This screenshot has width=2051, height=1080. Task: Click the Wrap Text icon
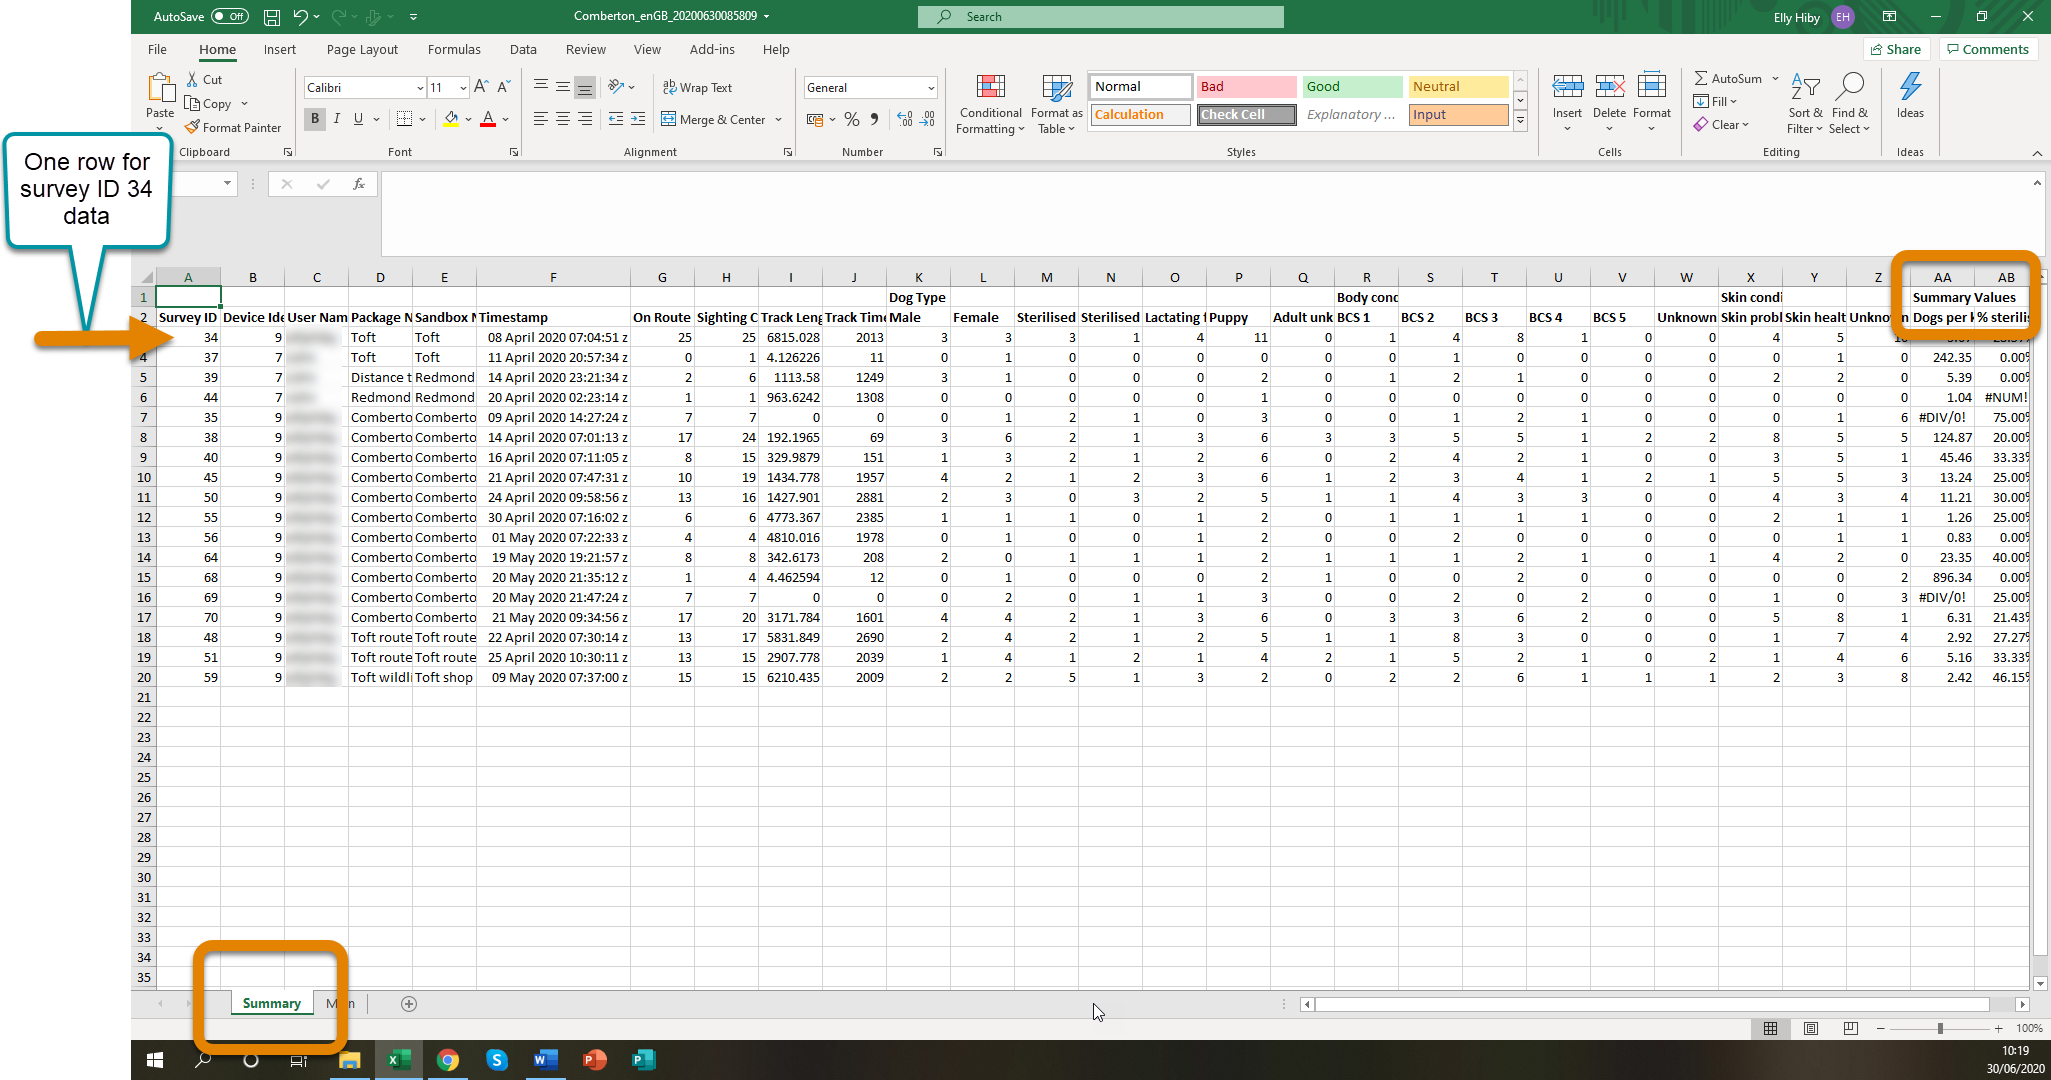tap(670, 87)
